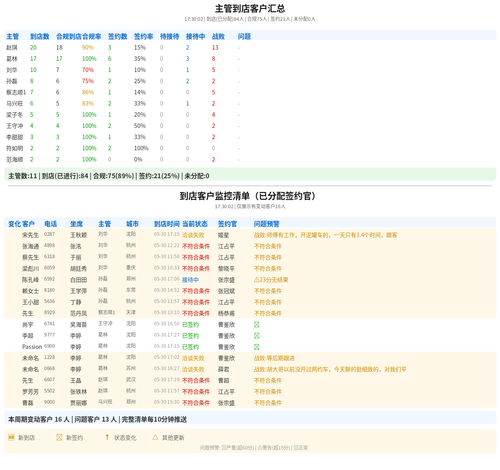Click the 城市 column header
This screenshot has width=500, height=470.
[x=132, y=224]
